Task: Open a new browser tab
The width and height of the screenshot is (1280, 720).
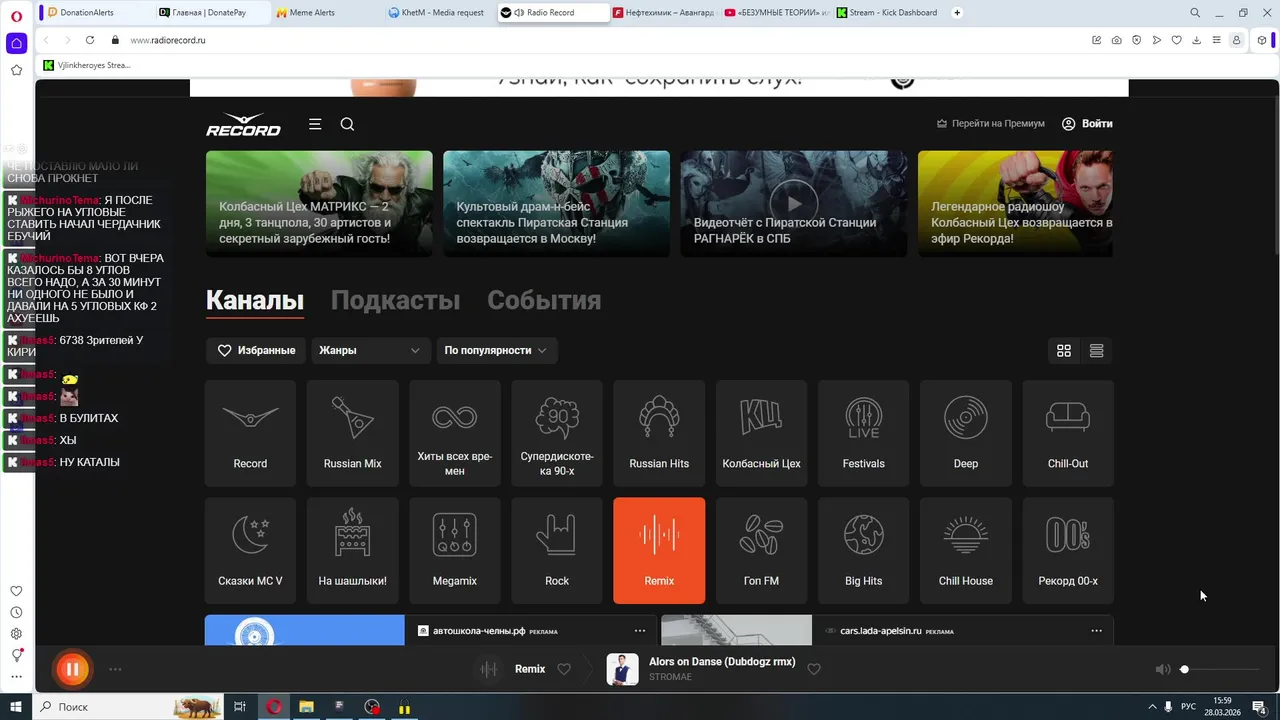Action: pos(957,13)
